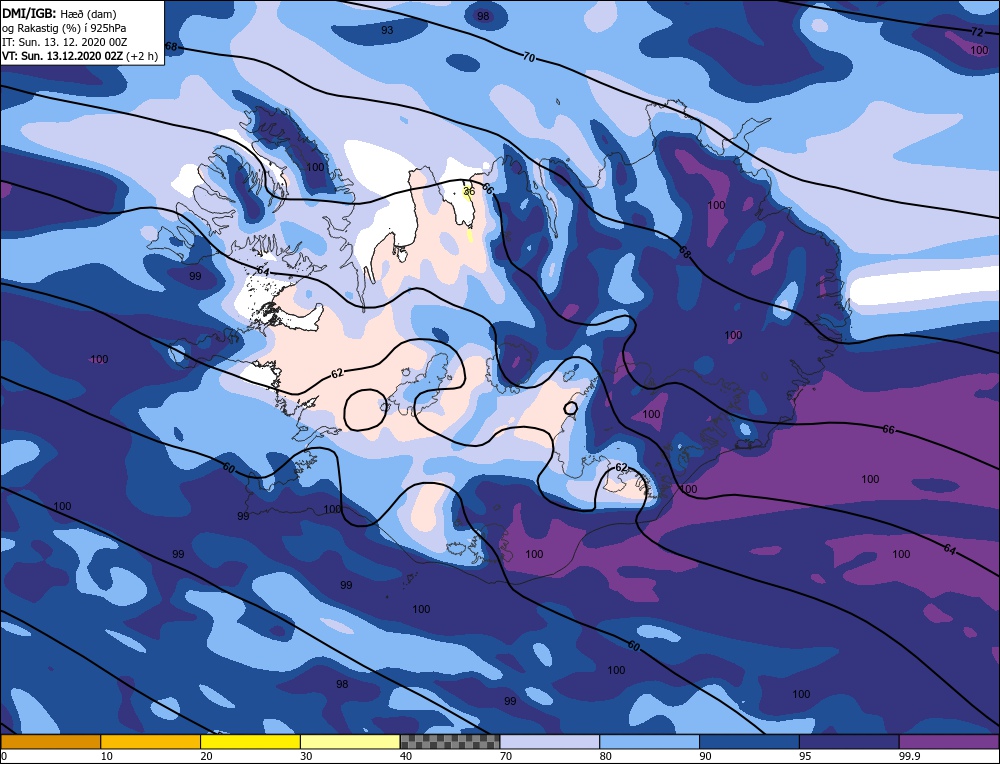
Task: Click the '95' legend scale value
Action: tap(805, 756)
